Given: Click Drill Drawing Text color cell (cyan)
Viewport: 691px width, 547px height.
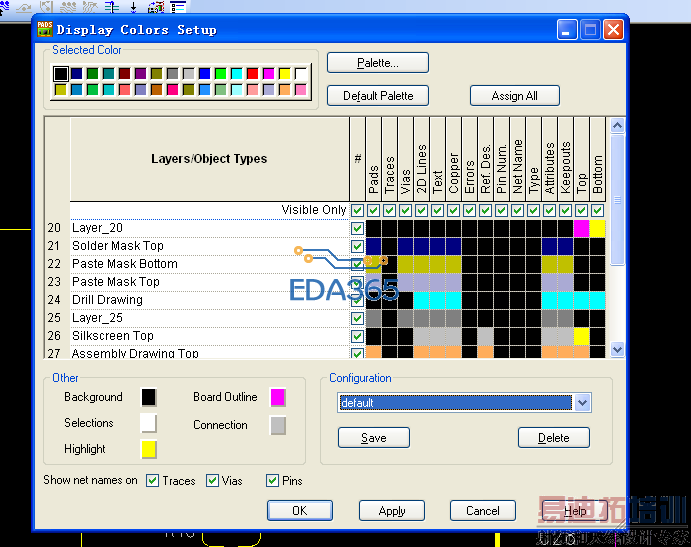Looking at the screenshot, I should click(x=437, y=300).
